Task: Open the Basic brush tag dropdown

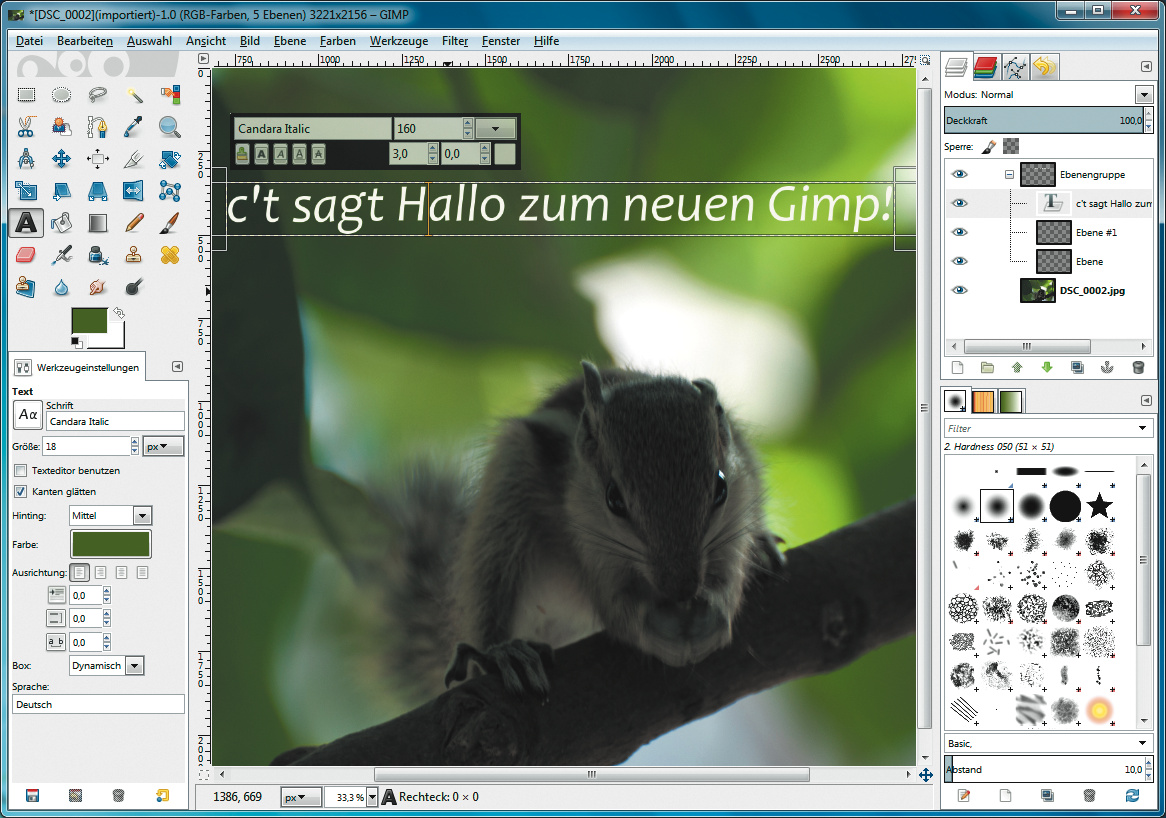Action: pos(1142,743)
